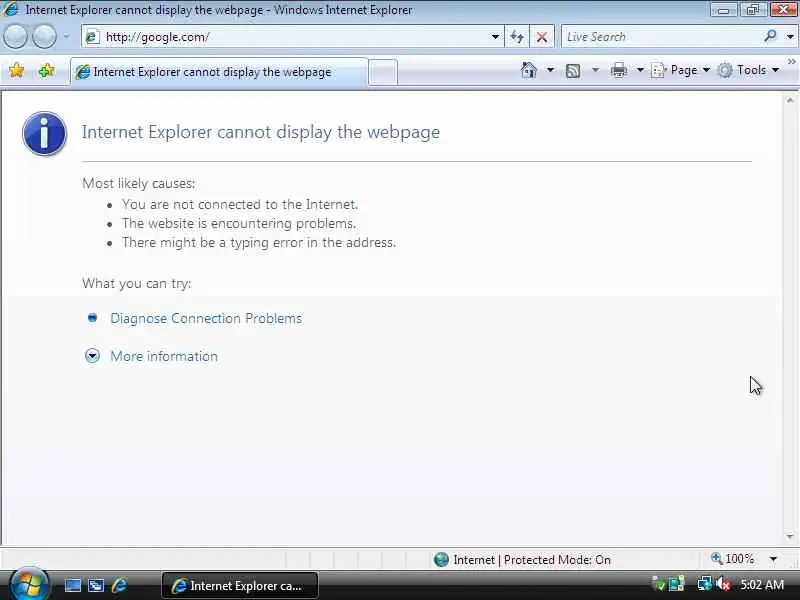The image size is (800, 600).
Task: Expand the Home button dropdown arrow
Action: click(x=550, y=70)
